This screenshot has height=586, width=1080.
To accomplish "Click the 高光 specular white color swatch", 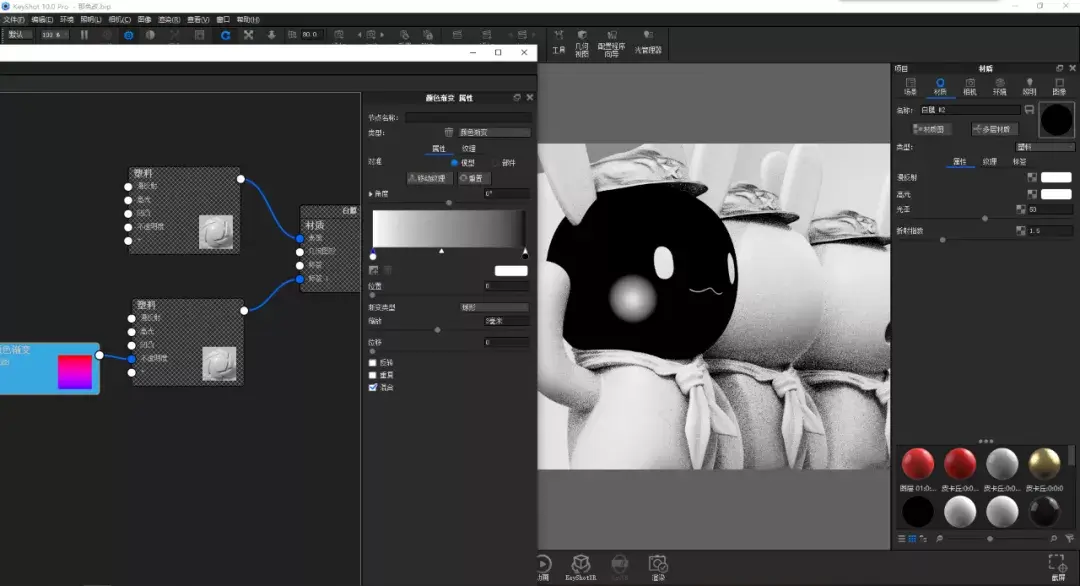I will pos(1056,194).
